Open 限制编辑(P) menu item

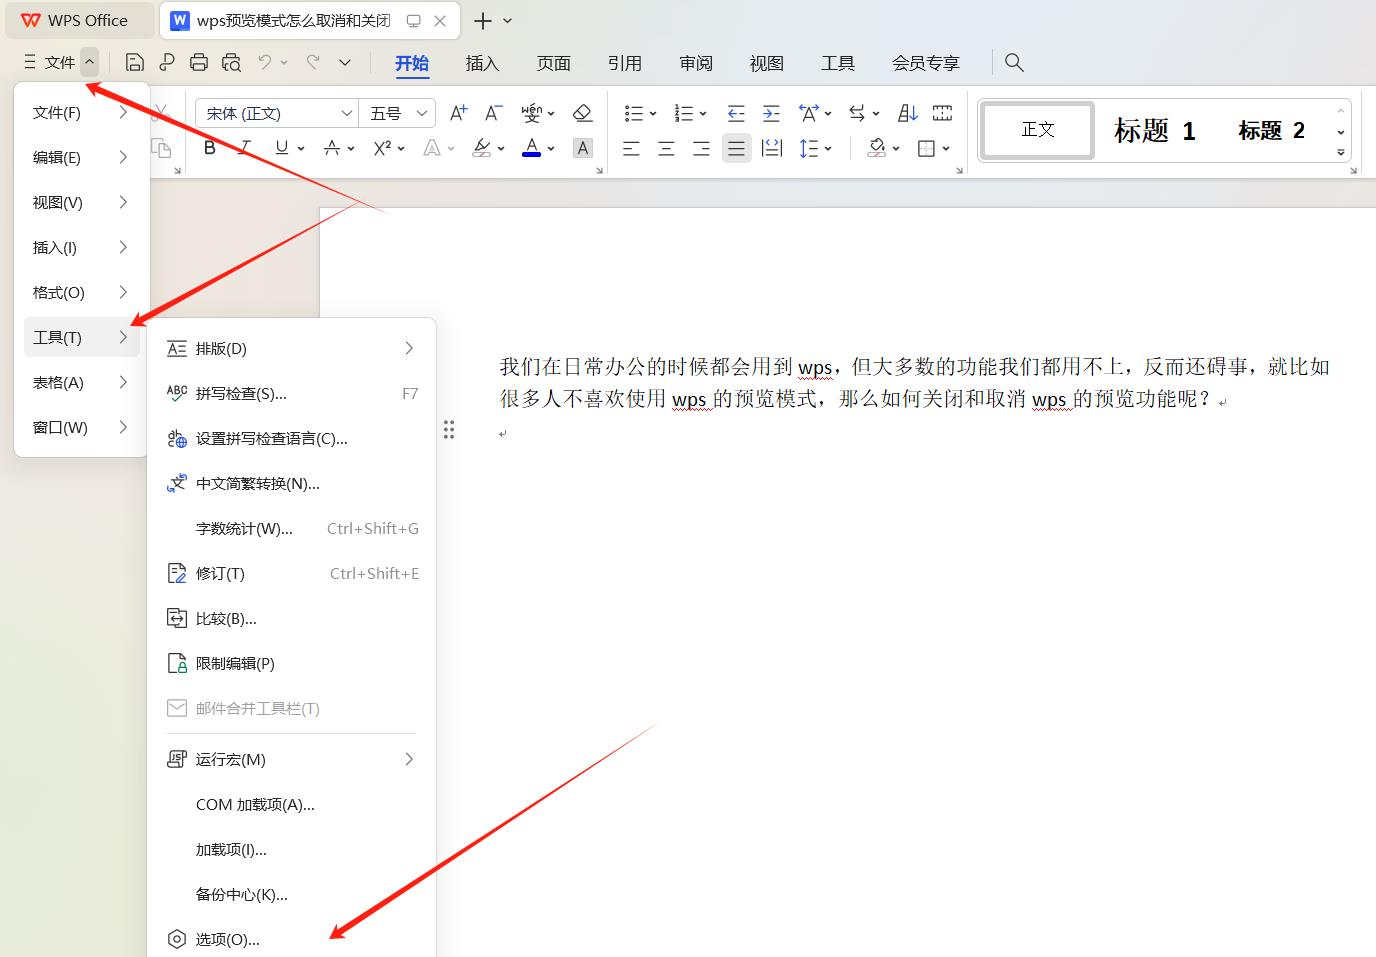tap(291, 663)
